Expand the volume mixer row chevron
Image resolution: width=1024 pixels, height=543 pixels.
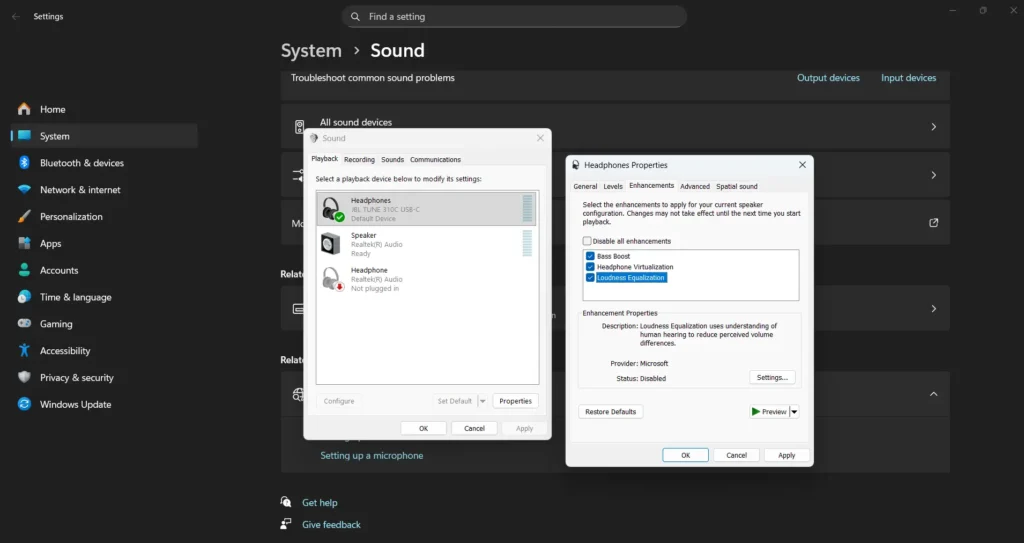933,175
